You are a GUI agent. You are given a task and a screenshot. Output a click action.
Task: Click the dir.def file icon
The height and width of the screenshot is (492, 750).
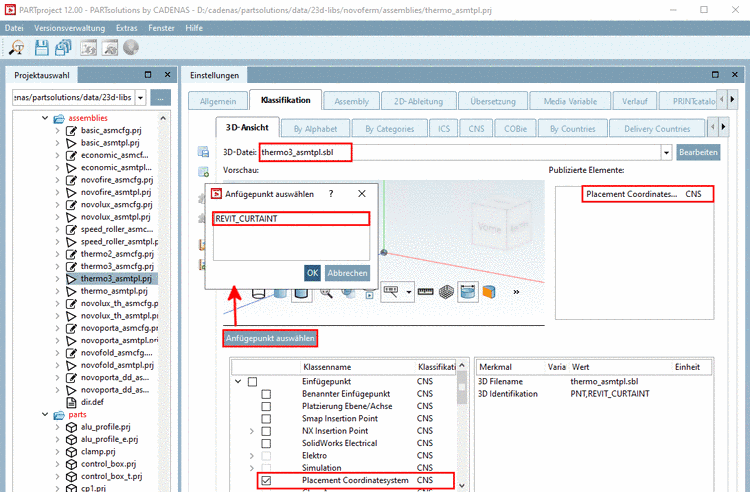[x=71, y=402]
